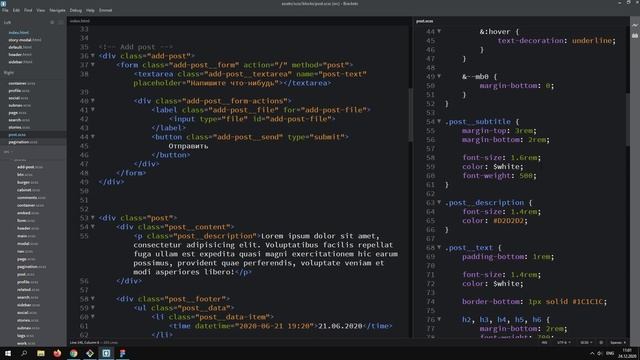Collapse div fold at line 40
This screenshot has width=640, height=360.
coord(93,100)
